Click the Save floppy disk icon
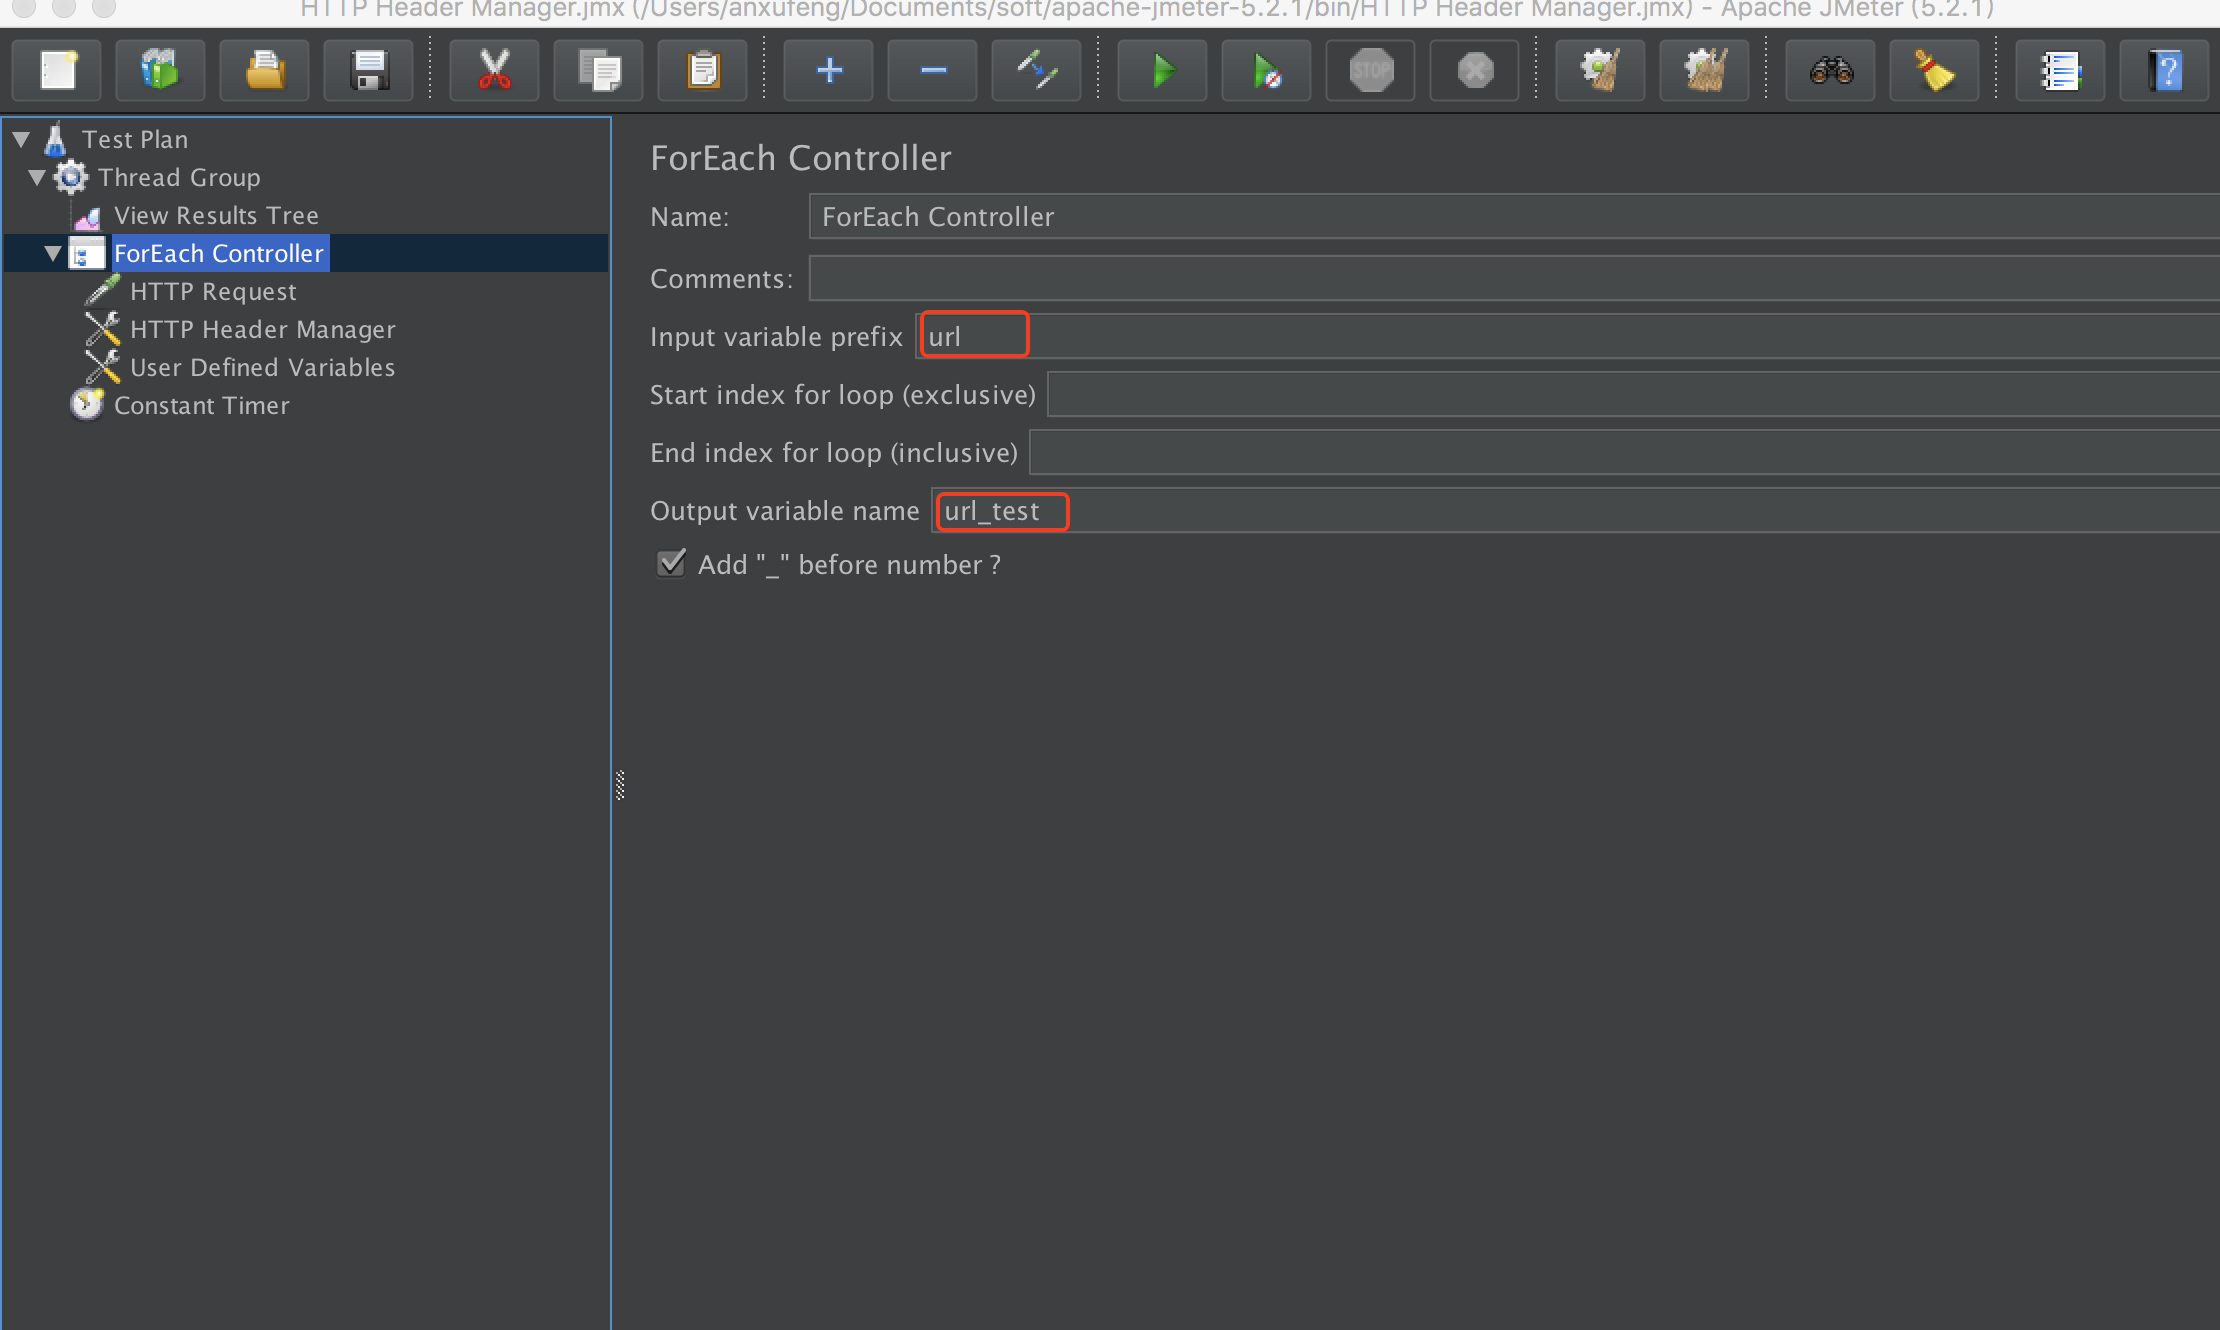 [x=369, y=71]
